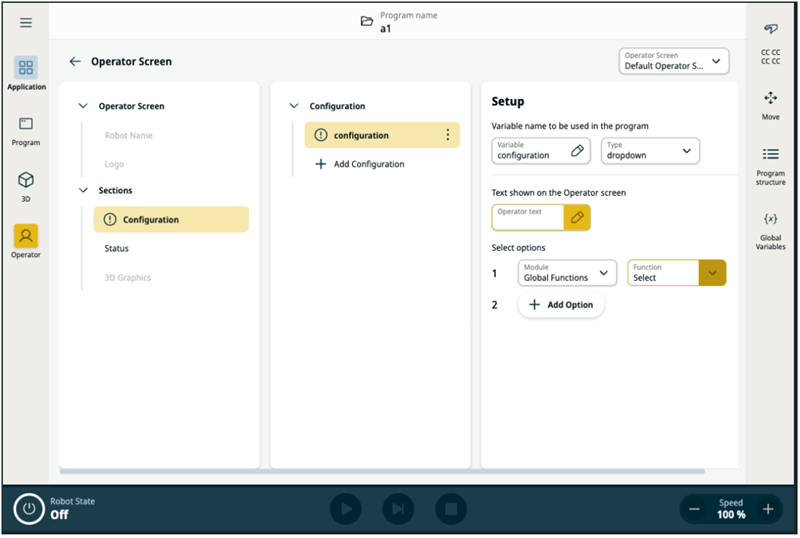Open the Type dropdown

click(650, 151)
